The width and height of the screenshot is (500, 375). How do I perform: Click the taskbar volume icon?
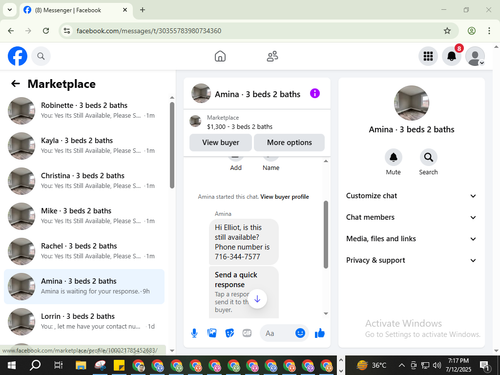click(x=437, y=366)
